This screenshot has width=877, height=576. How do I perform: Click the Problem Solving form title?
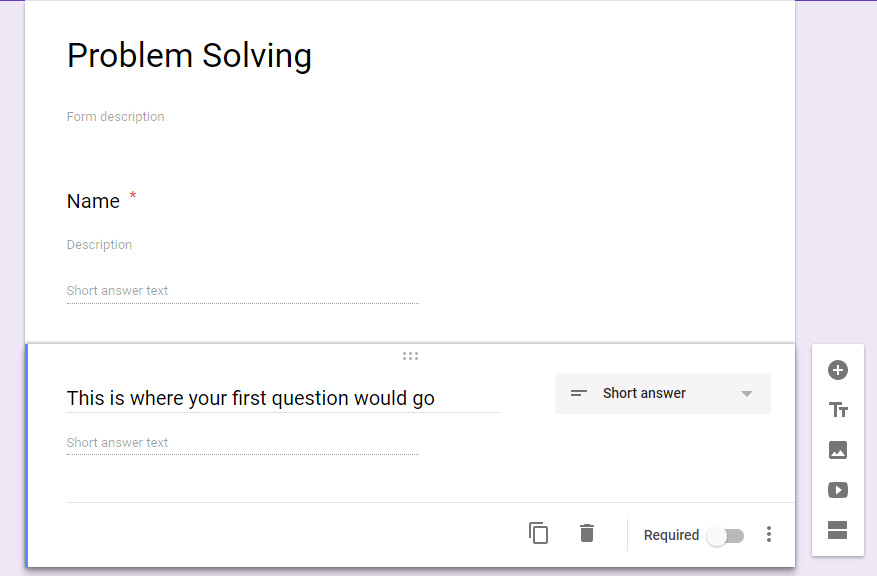point(189,56)
